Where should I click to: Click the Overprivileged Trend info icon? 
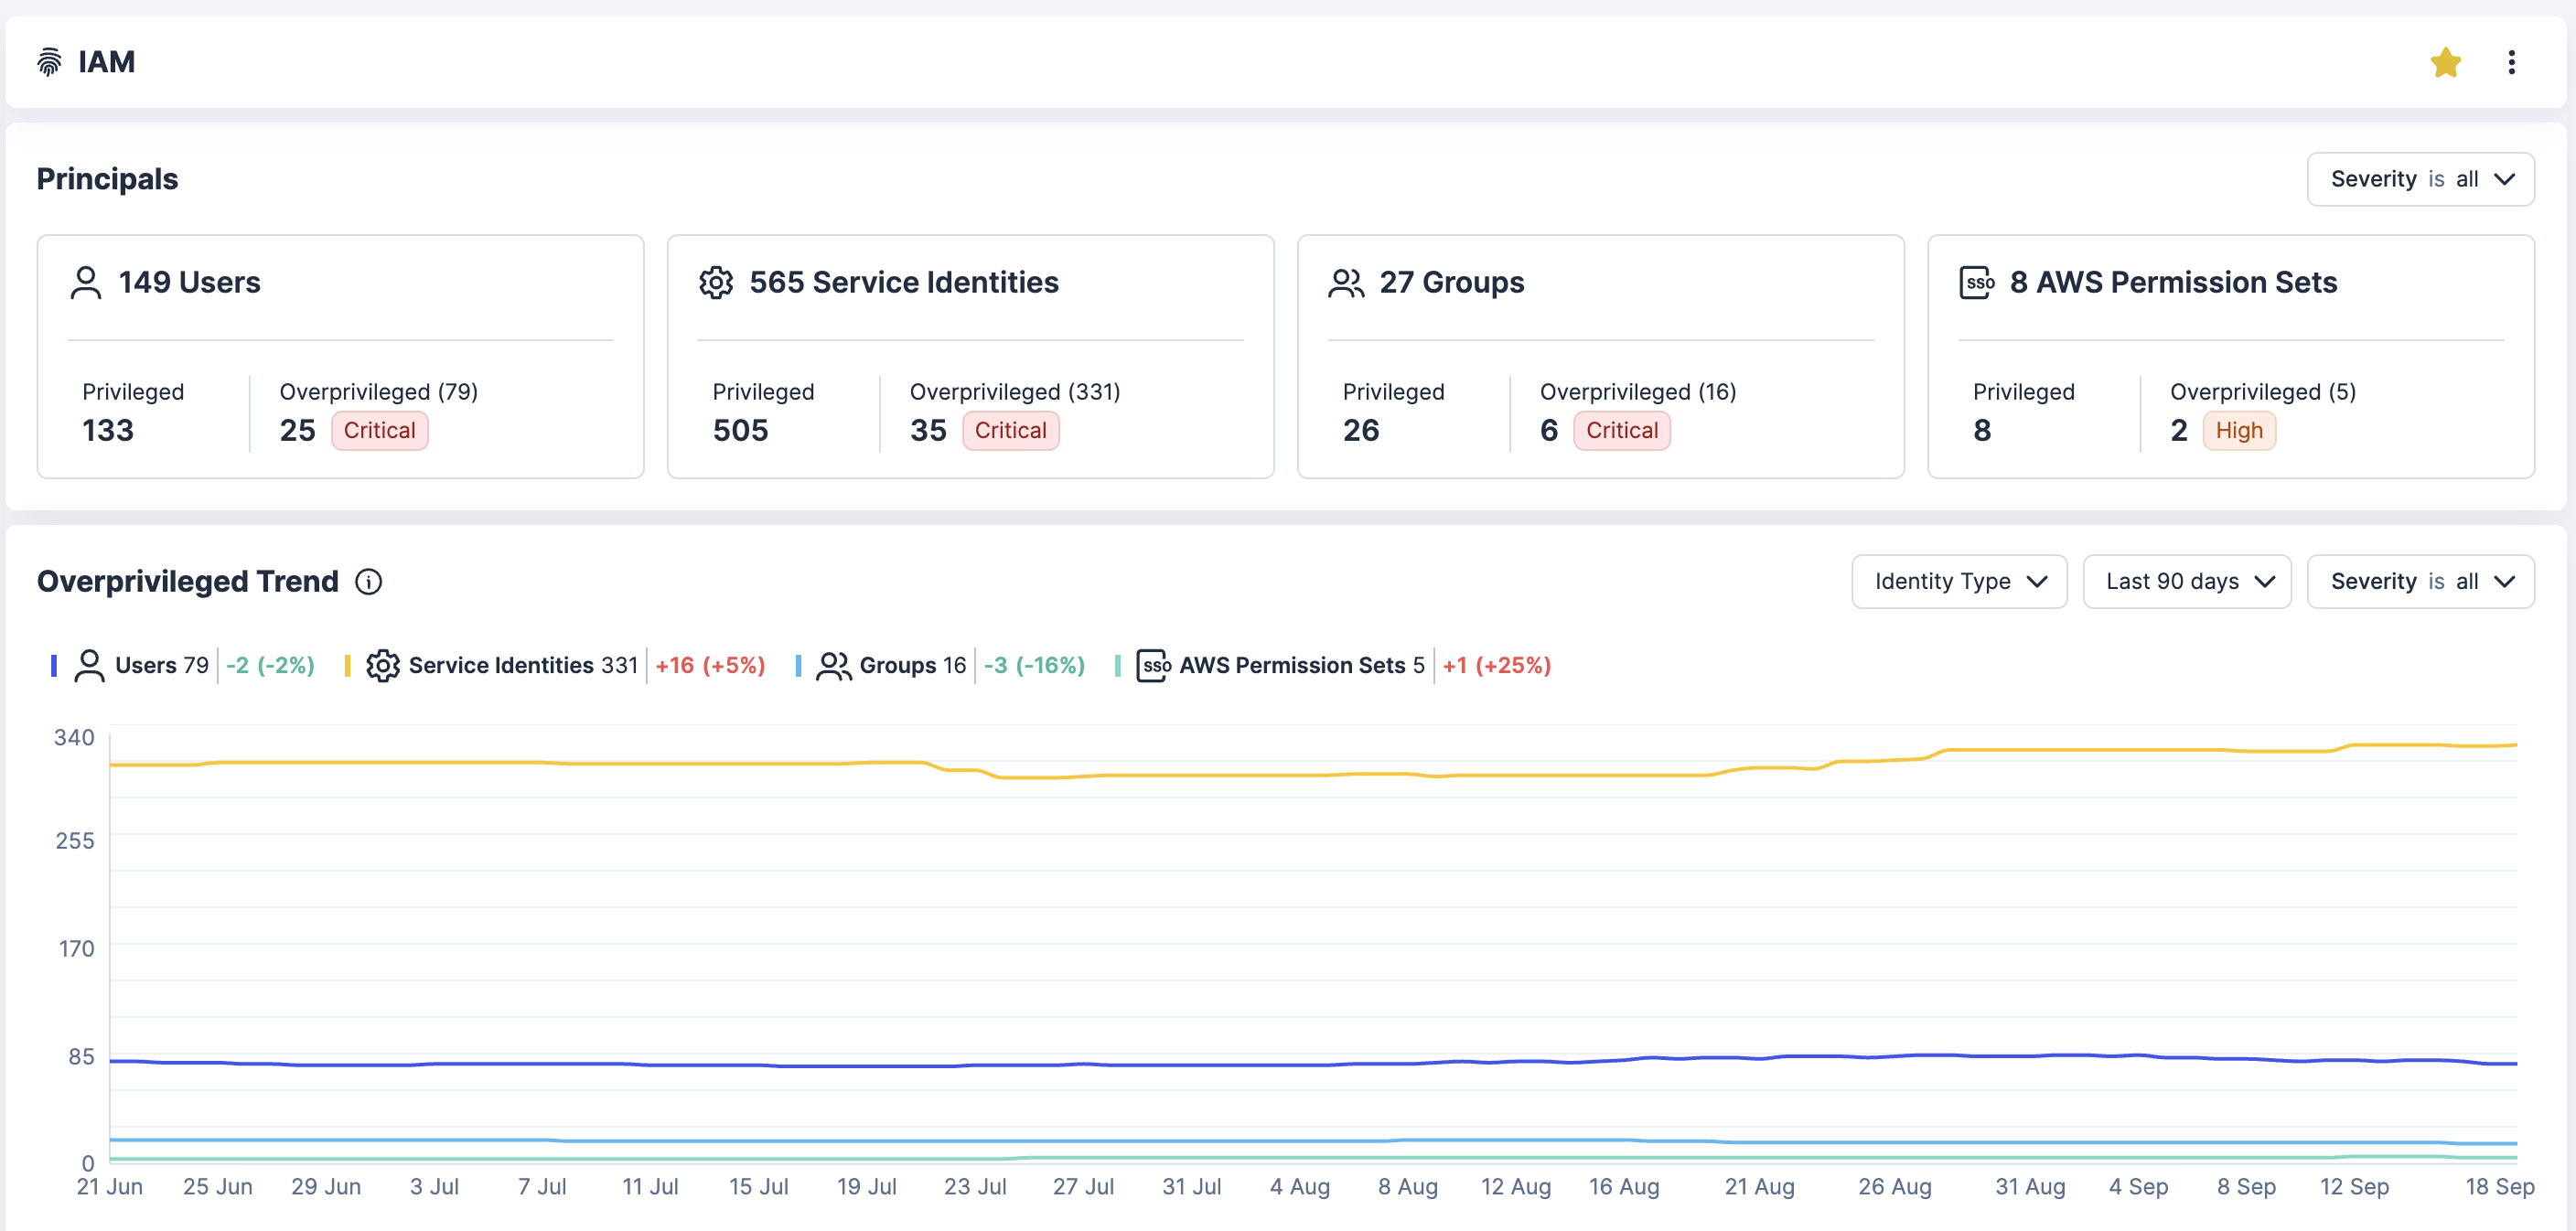(x=369, y=582)
